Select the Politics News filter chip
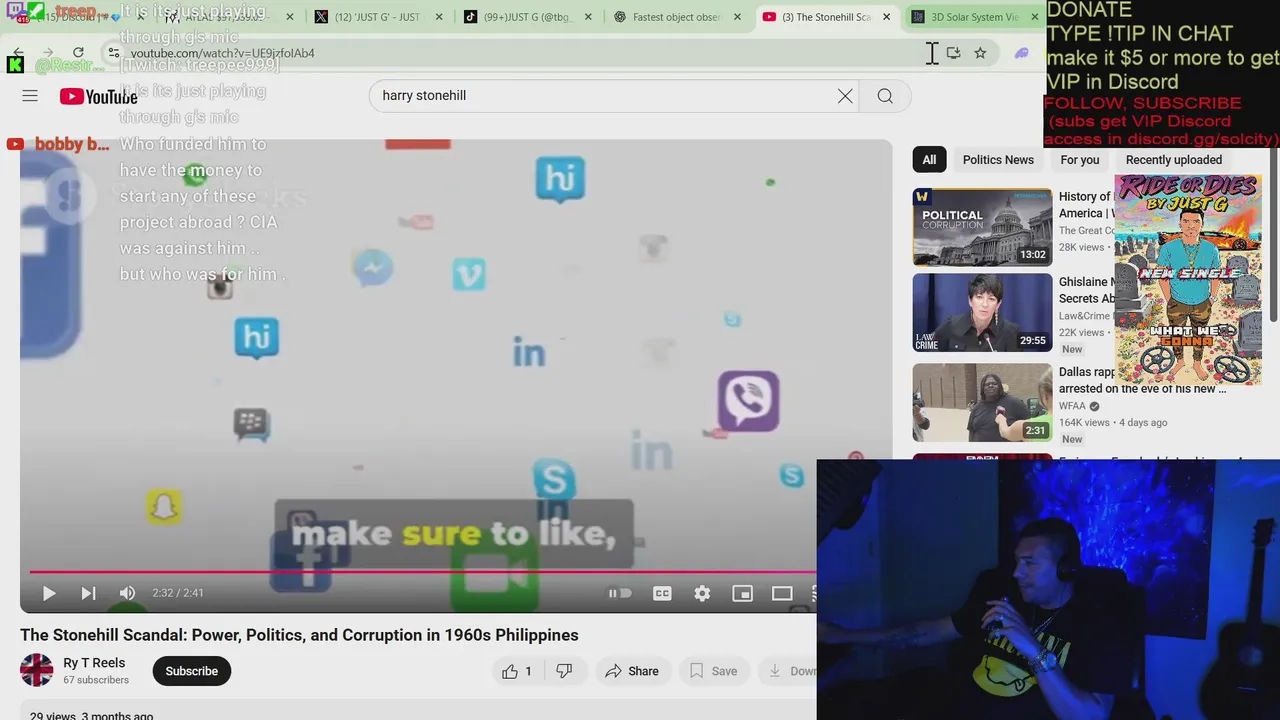Viewport: 1280px width, 720px height. (998, 160)
